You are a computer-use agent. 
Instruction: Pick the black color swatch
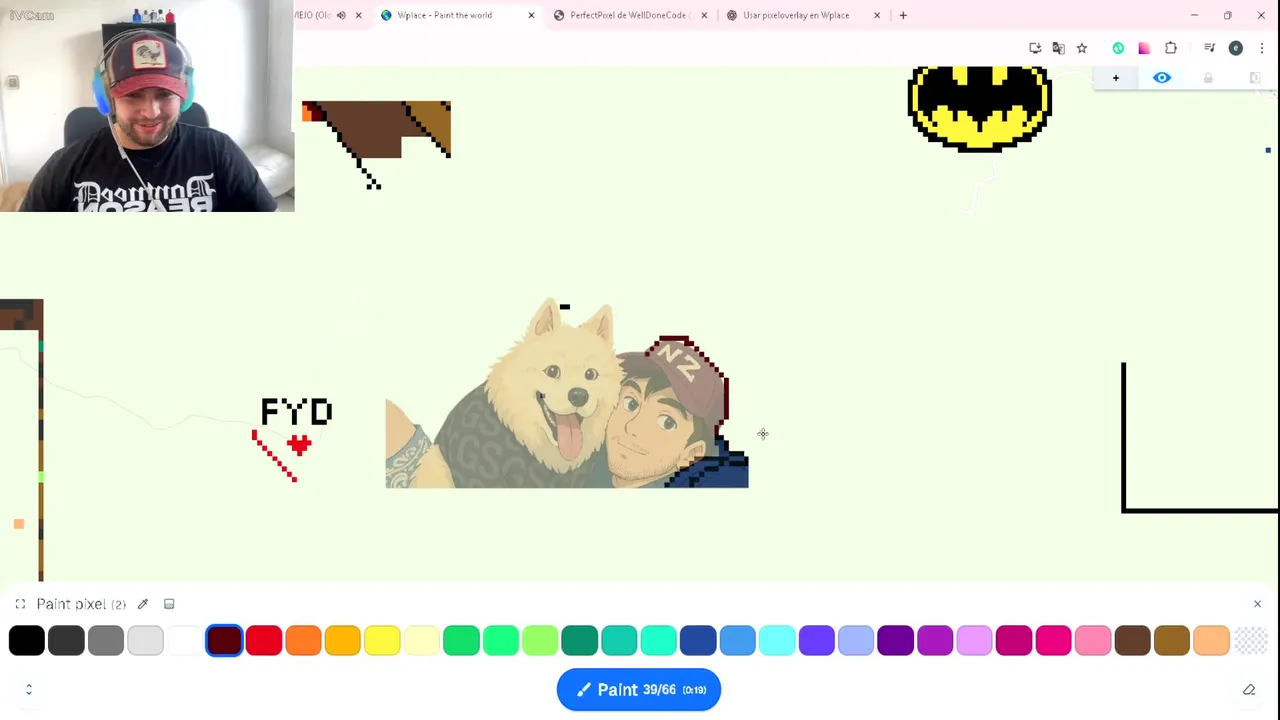point(27,640)
